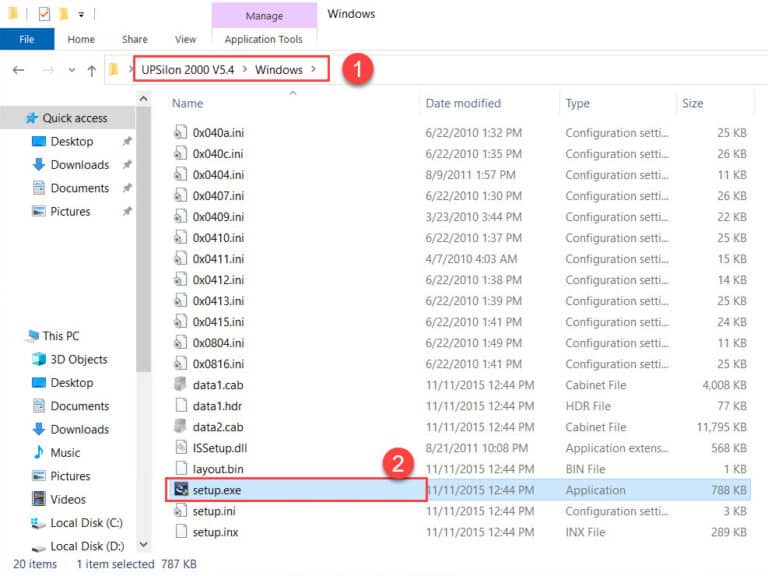Expand the chevron after Windows breadcrumb
Viewport: 768px width, 576px height.
(x=313, y=69)
